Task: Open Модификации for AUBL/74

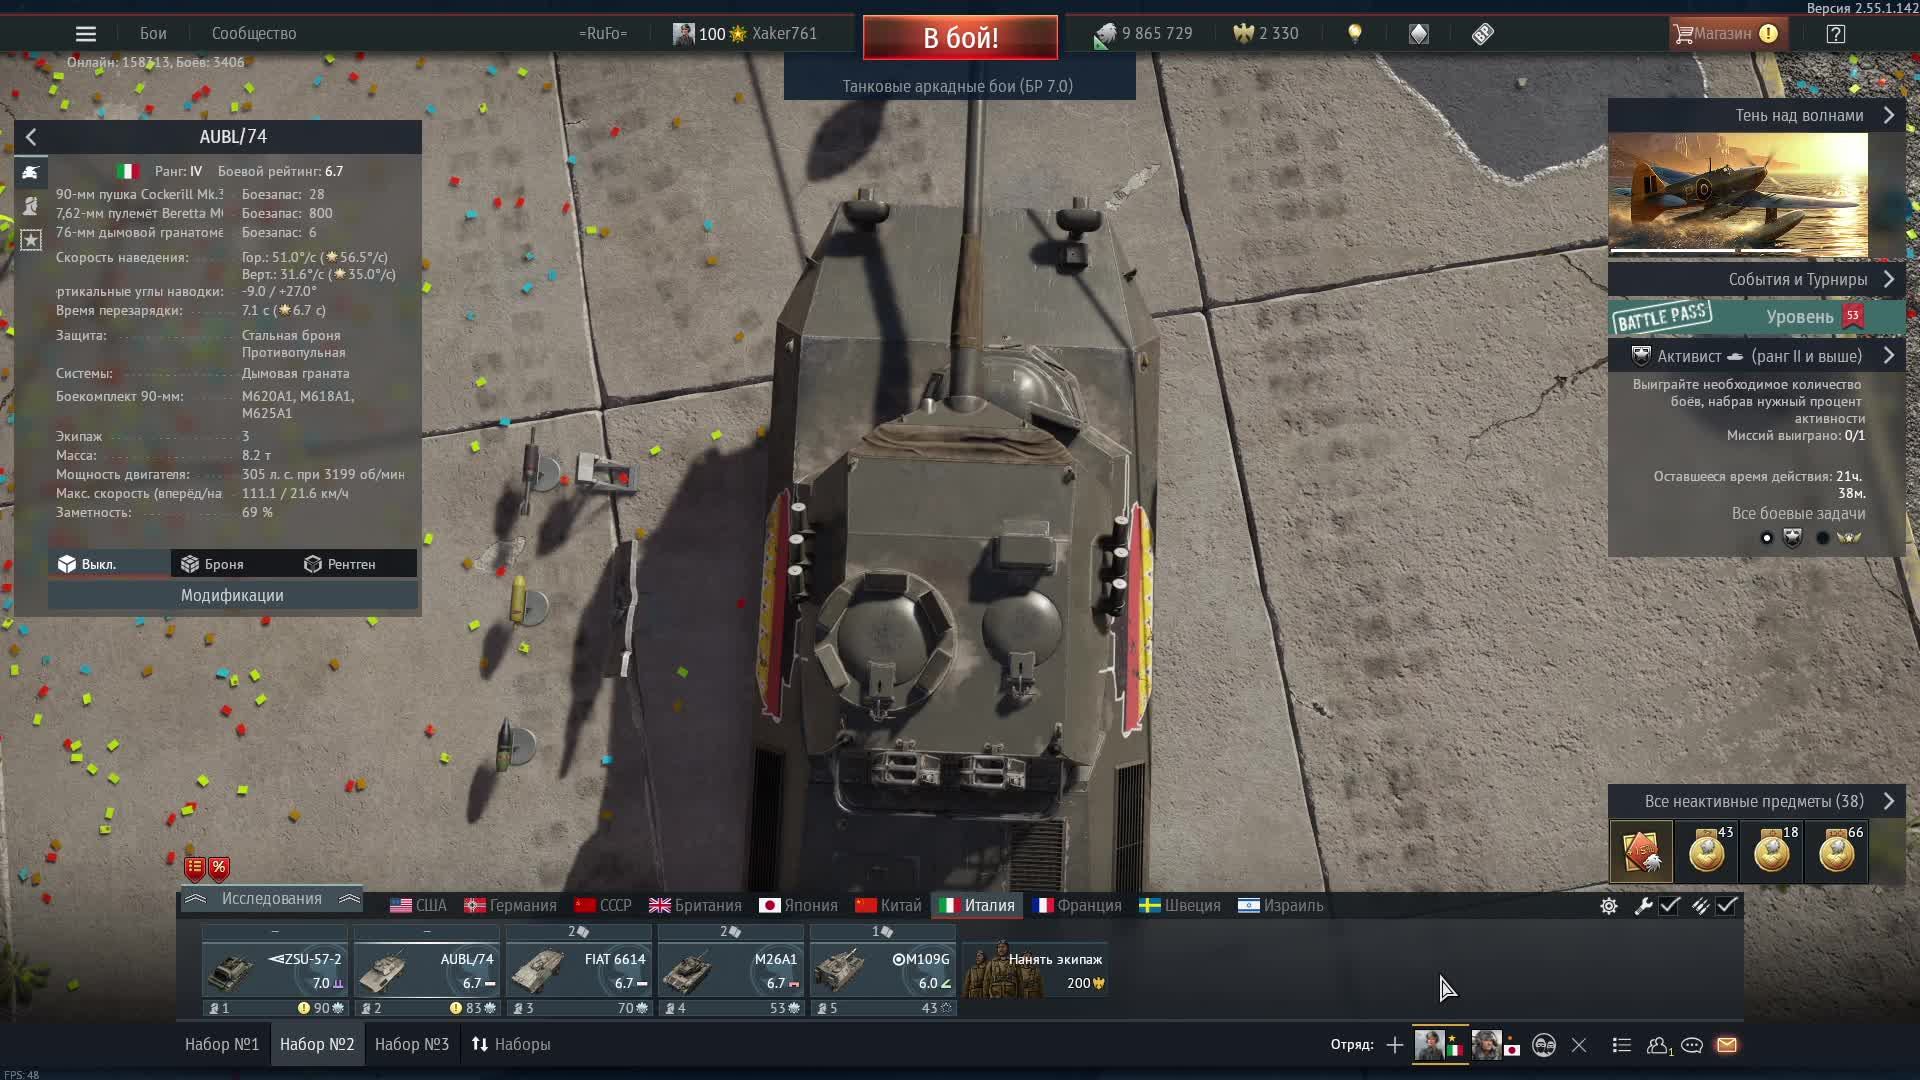Action: click(x=233, y=595)
